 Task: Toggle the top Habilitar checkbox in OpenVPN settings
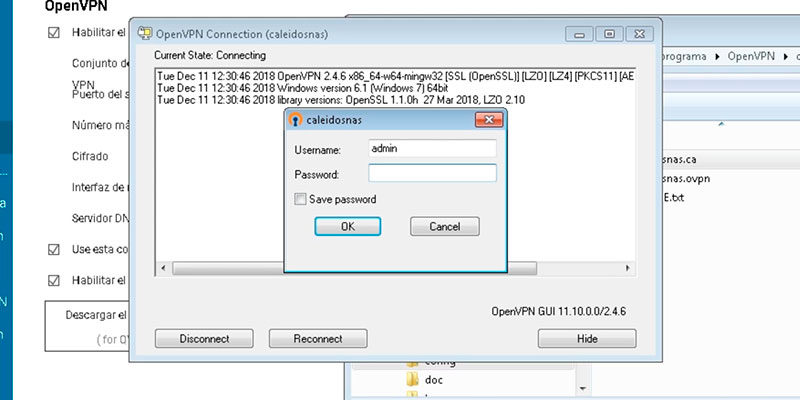click(x=54, y=33)
